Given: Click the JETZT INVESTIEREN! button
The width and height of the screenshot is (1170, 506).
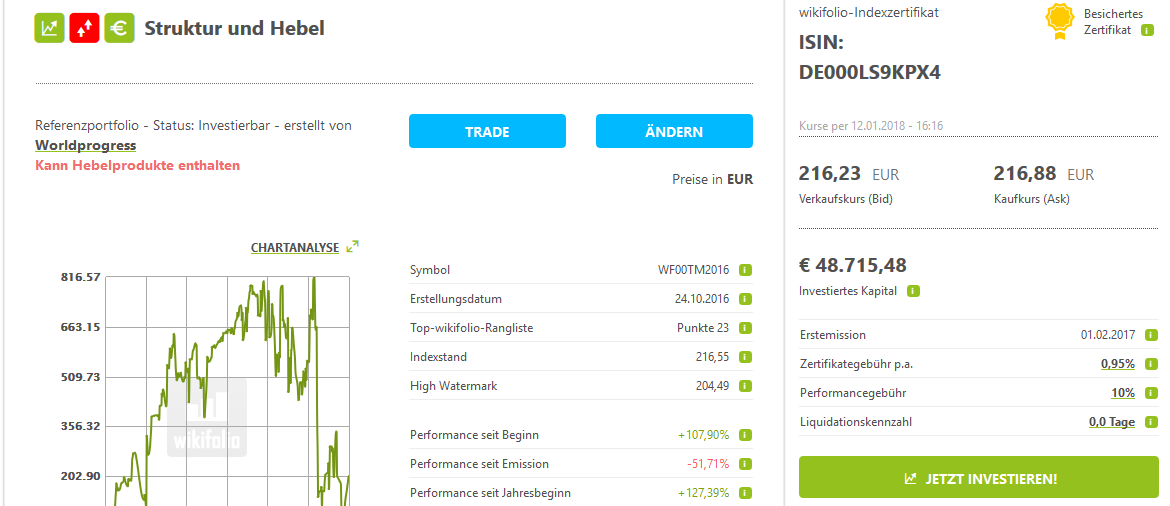Looking at the screenshot, I should coord(979,478).
